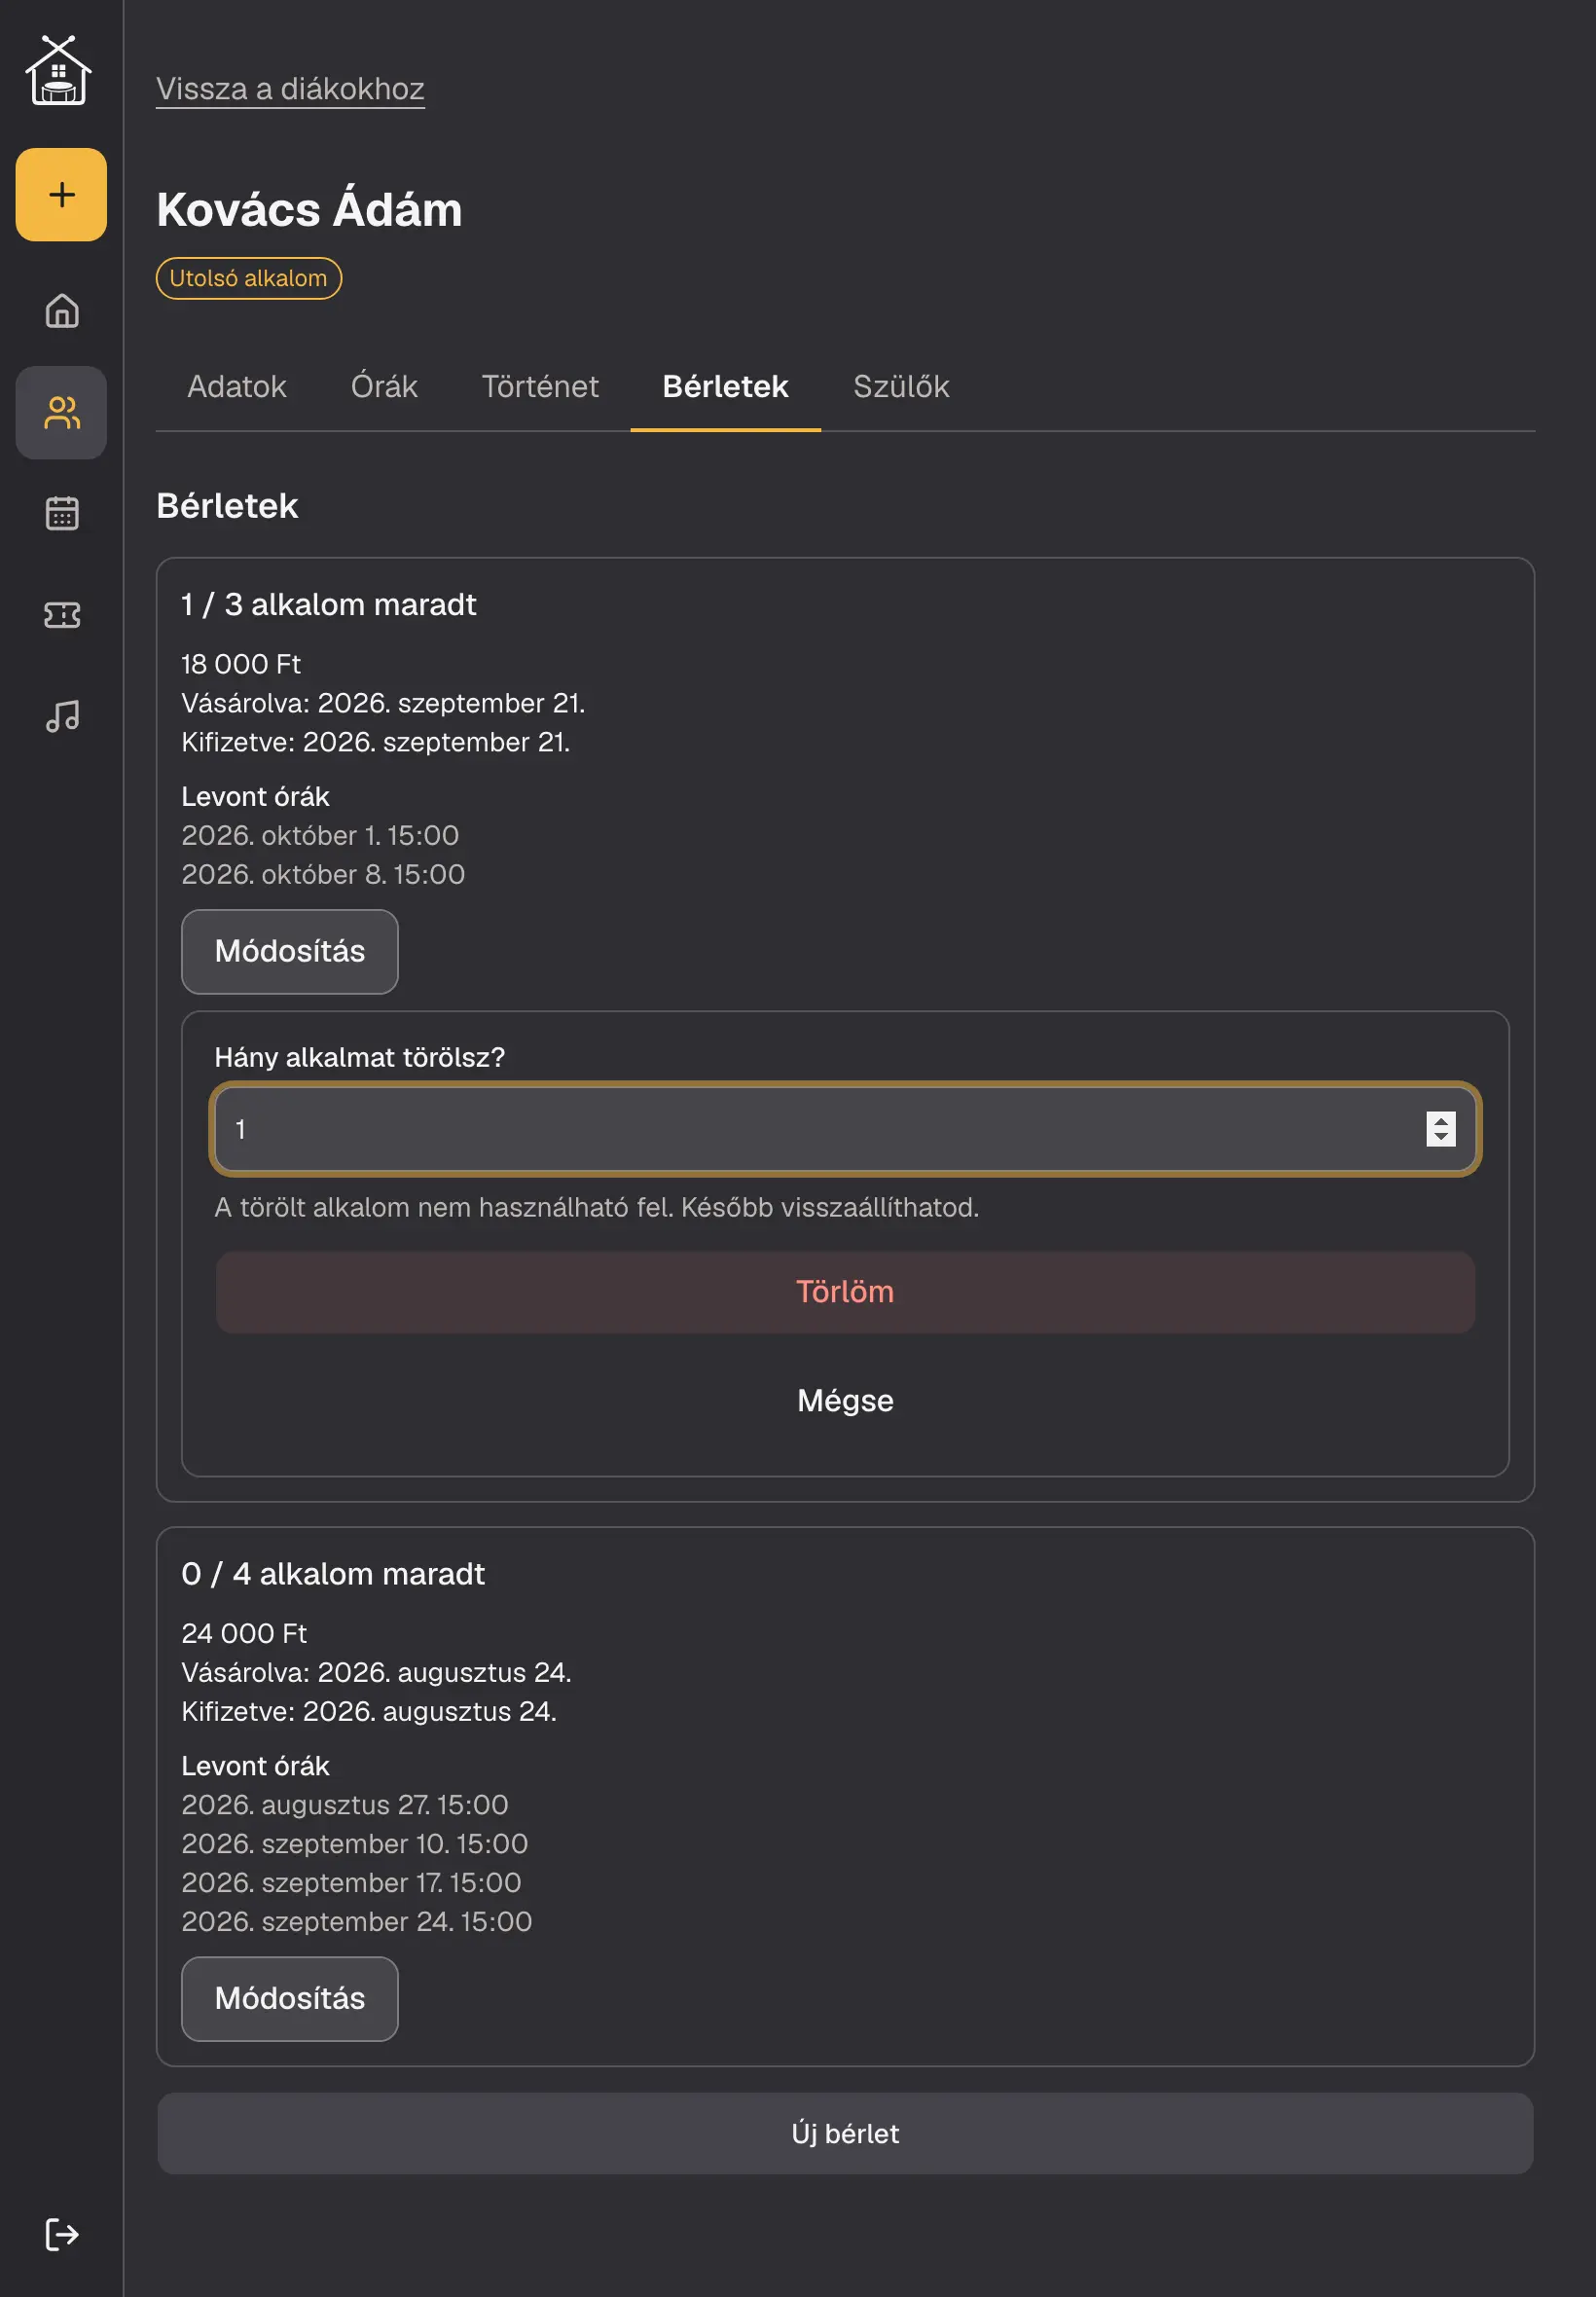This screenshot has height=2297, width=1596.
Task: Focus the Hány alkalmat törölsz number field
Action: pos(845,1129)
